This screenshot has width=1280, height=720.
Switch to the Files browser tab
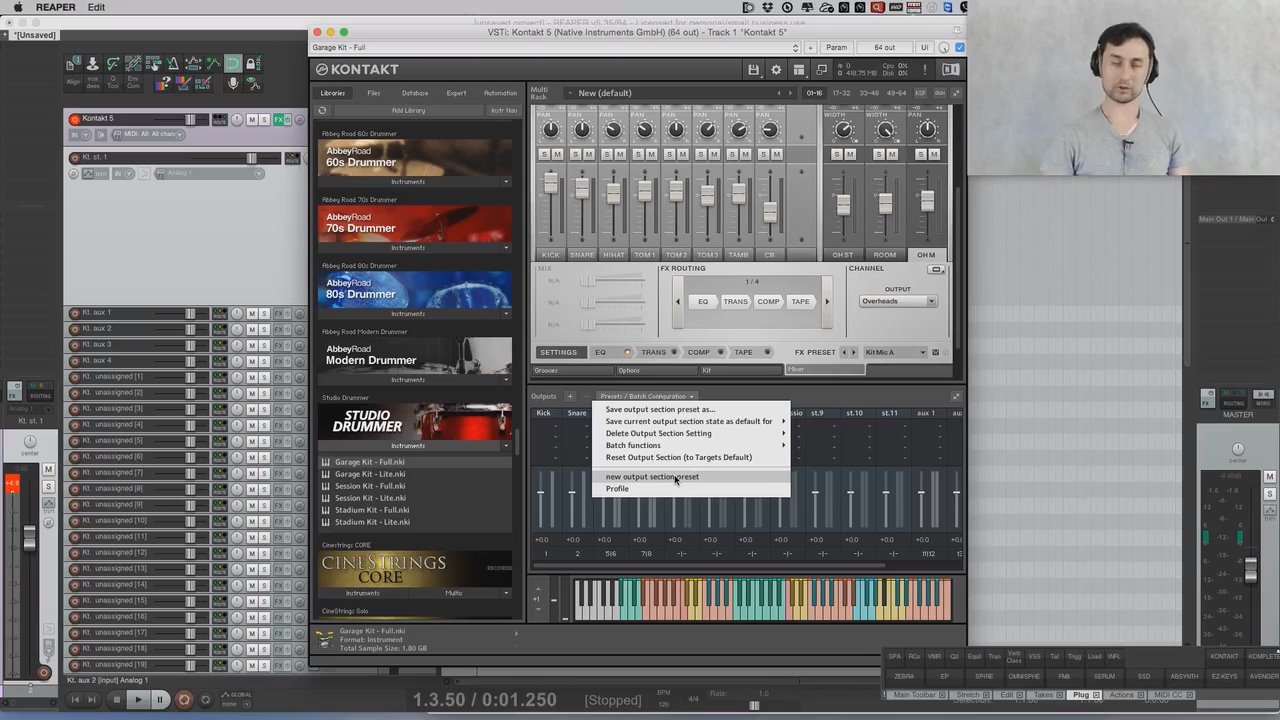pos(373,93)
